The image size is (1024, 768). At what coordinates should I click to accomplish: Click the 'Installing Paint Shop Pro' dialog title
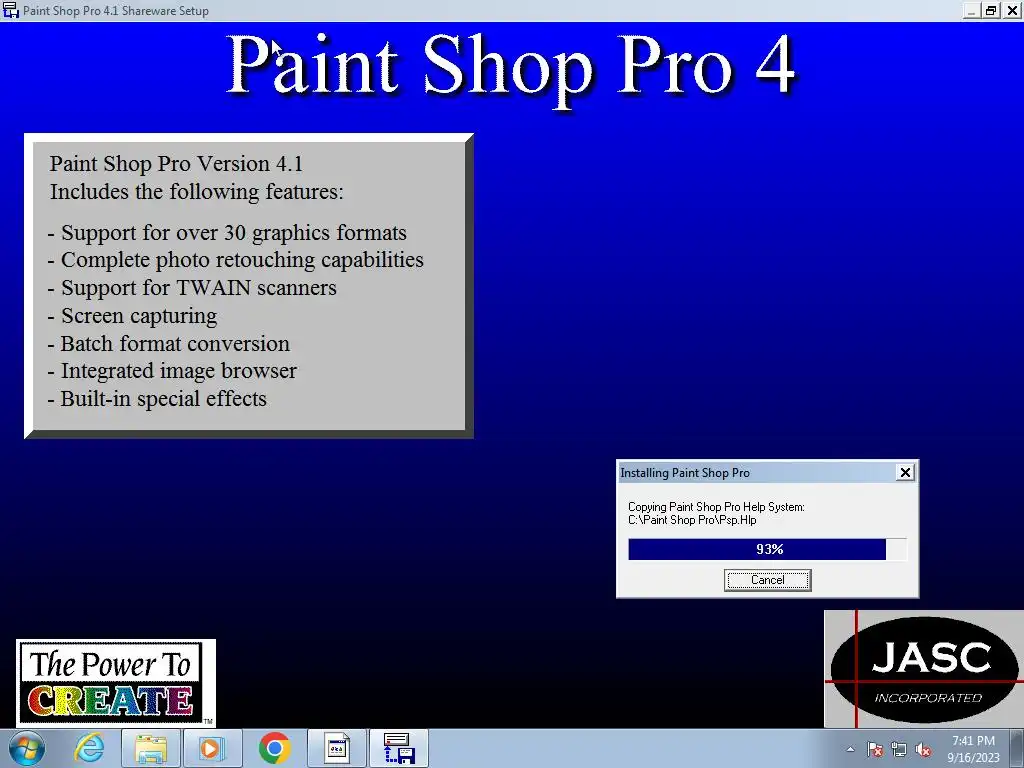coord(685,473)
